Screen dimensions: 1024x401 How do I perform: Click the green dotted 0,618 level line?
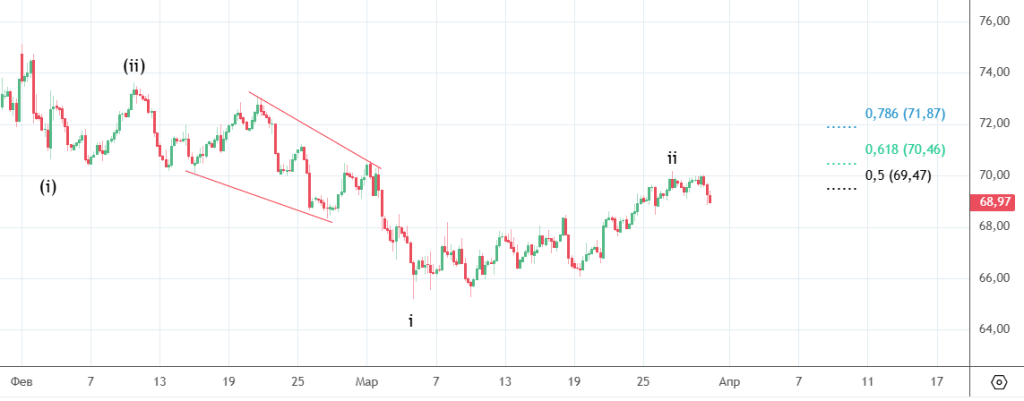[x=842, y=163]
